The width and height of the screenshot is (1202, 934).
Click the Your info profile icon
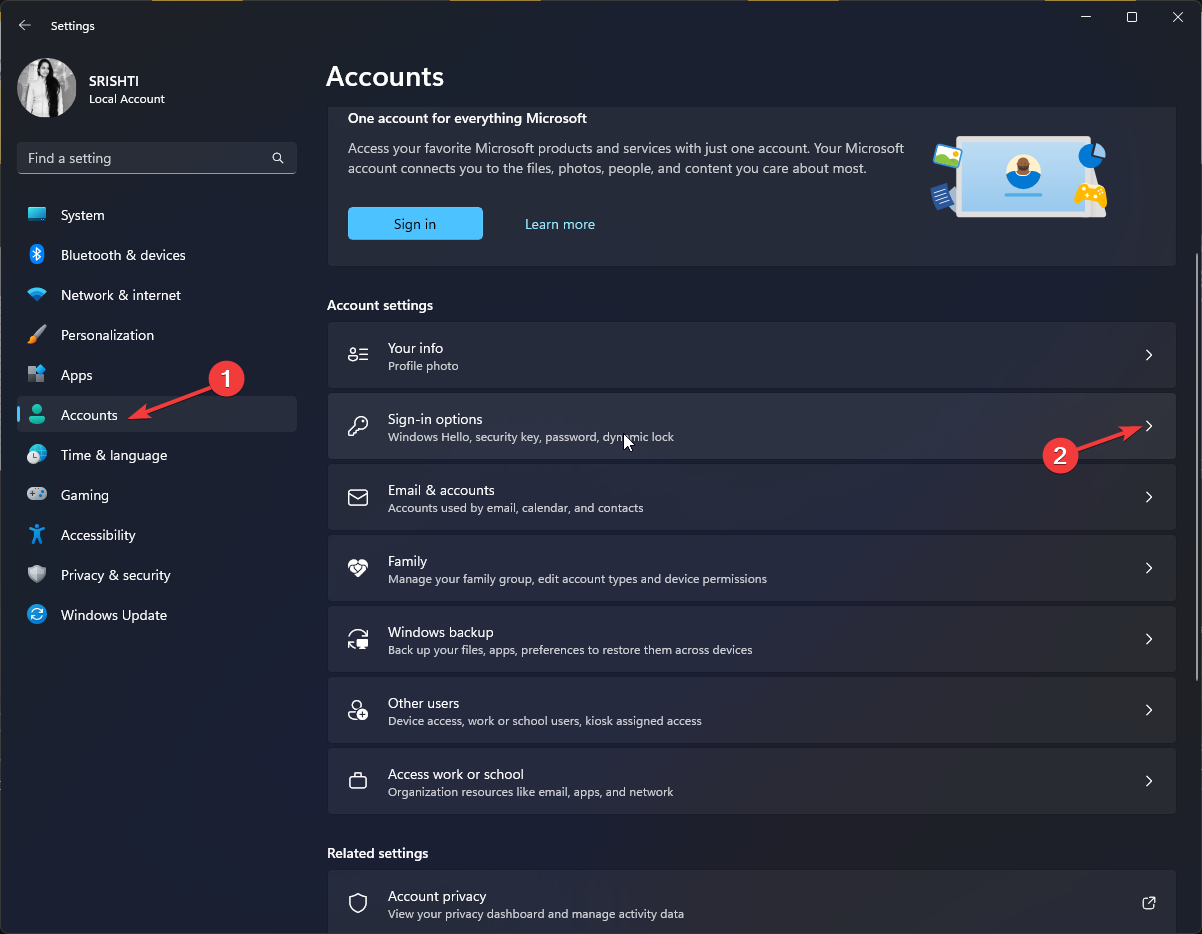[x=358, y=355]
